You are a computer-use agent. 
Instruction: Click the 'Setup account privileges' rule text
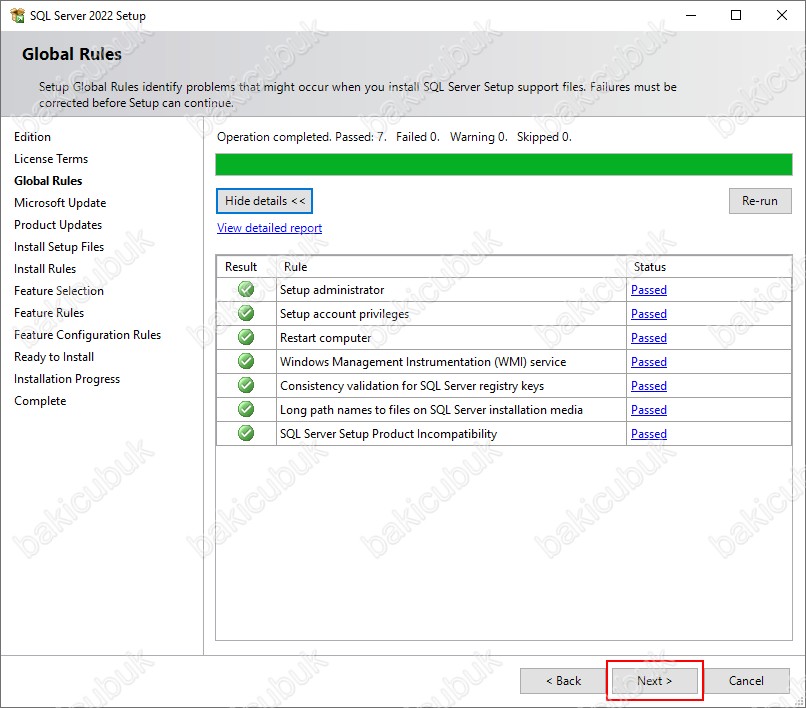pyautogui.click(x=344, y=314)
